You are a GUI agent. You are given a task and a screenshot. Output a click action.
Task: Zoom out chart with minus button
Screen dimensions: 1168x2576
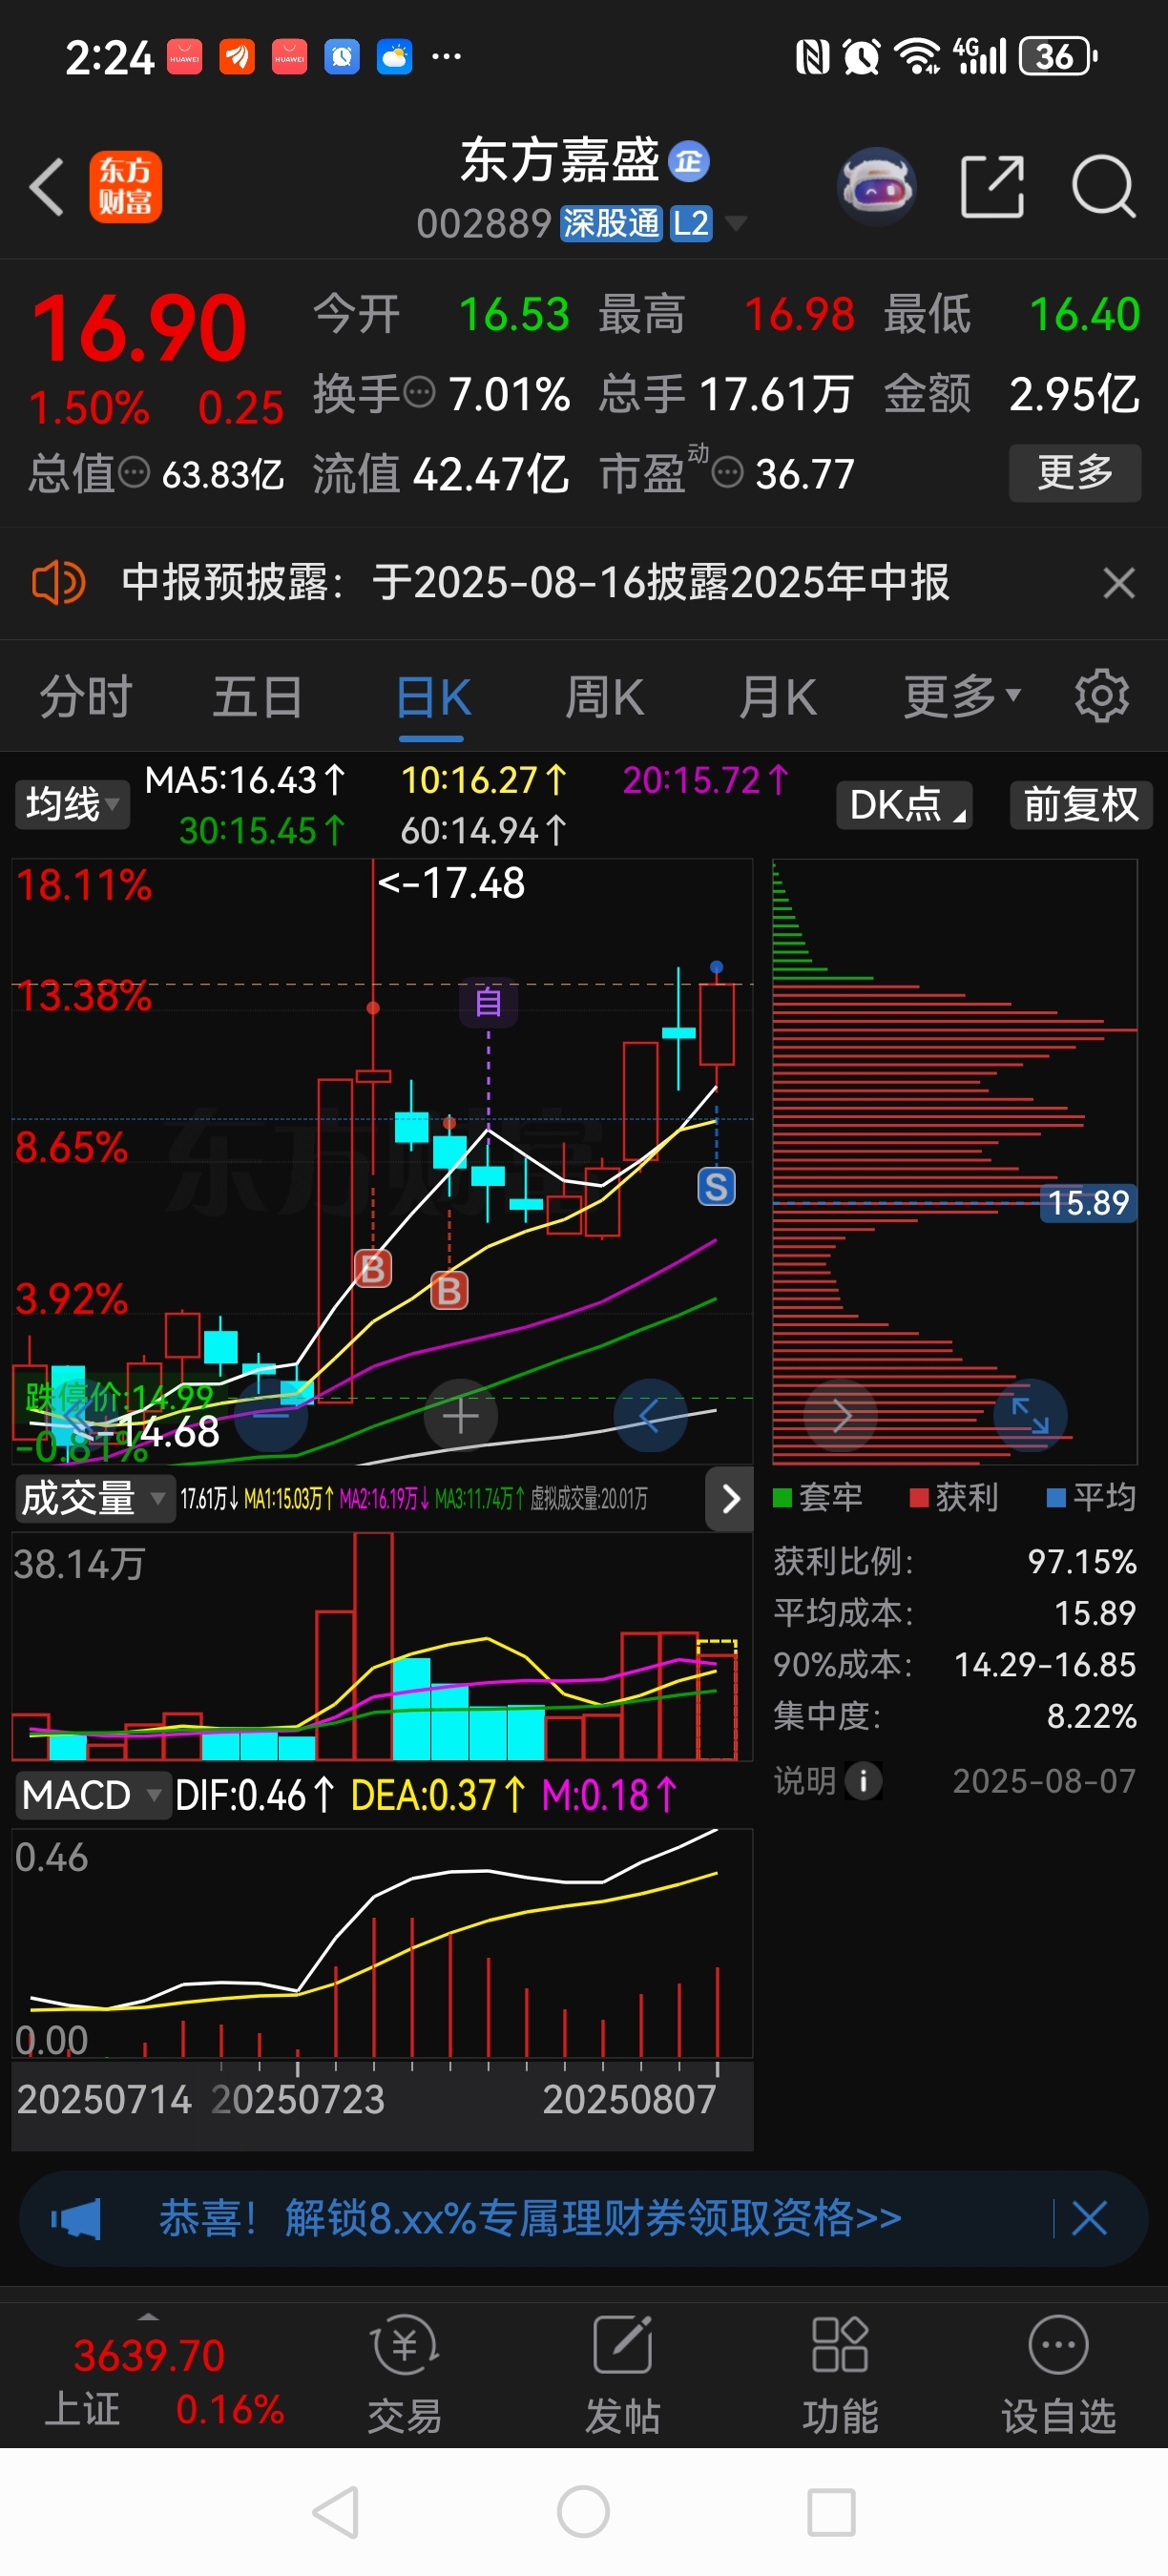271,1416
